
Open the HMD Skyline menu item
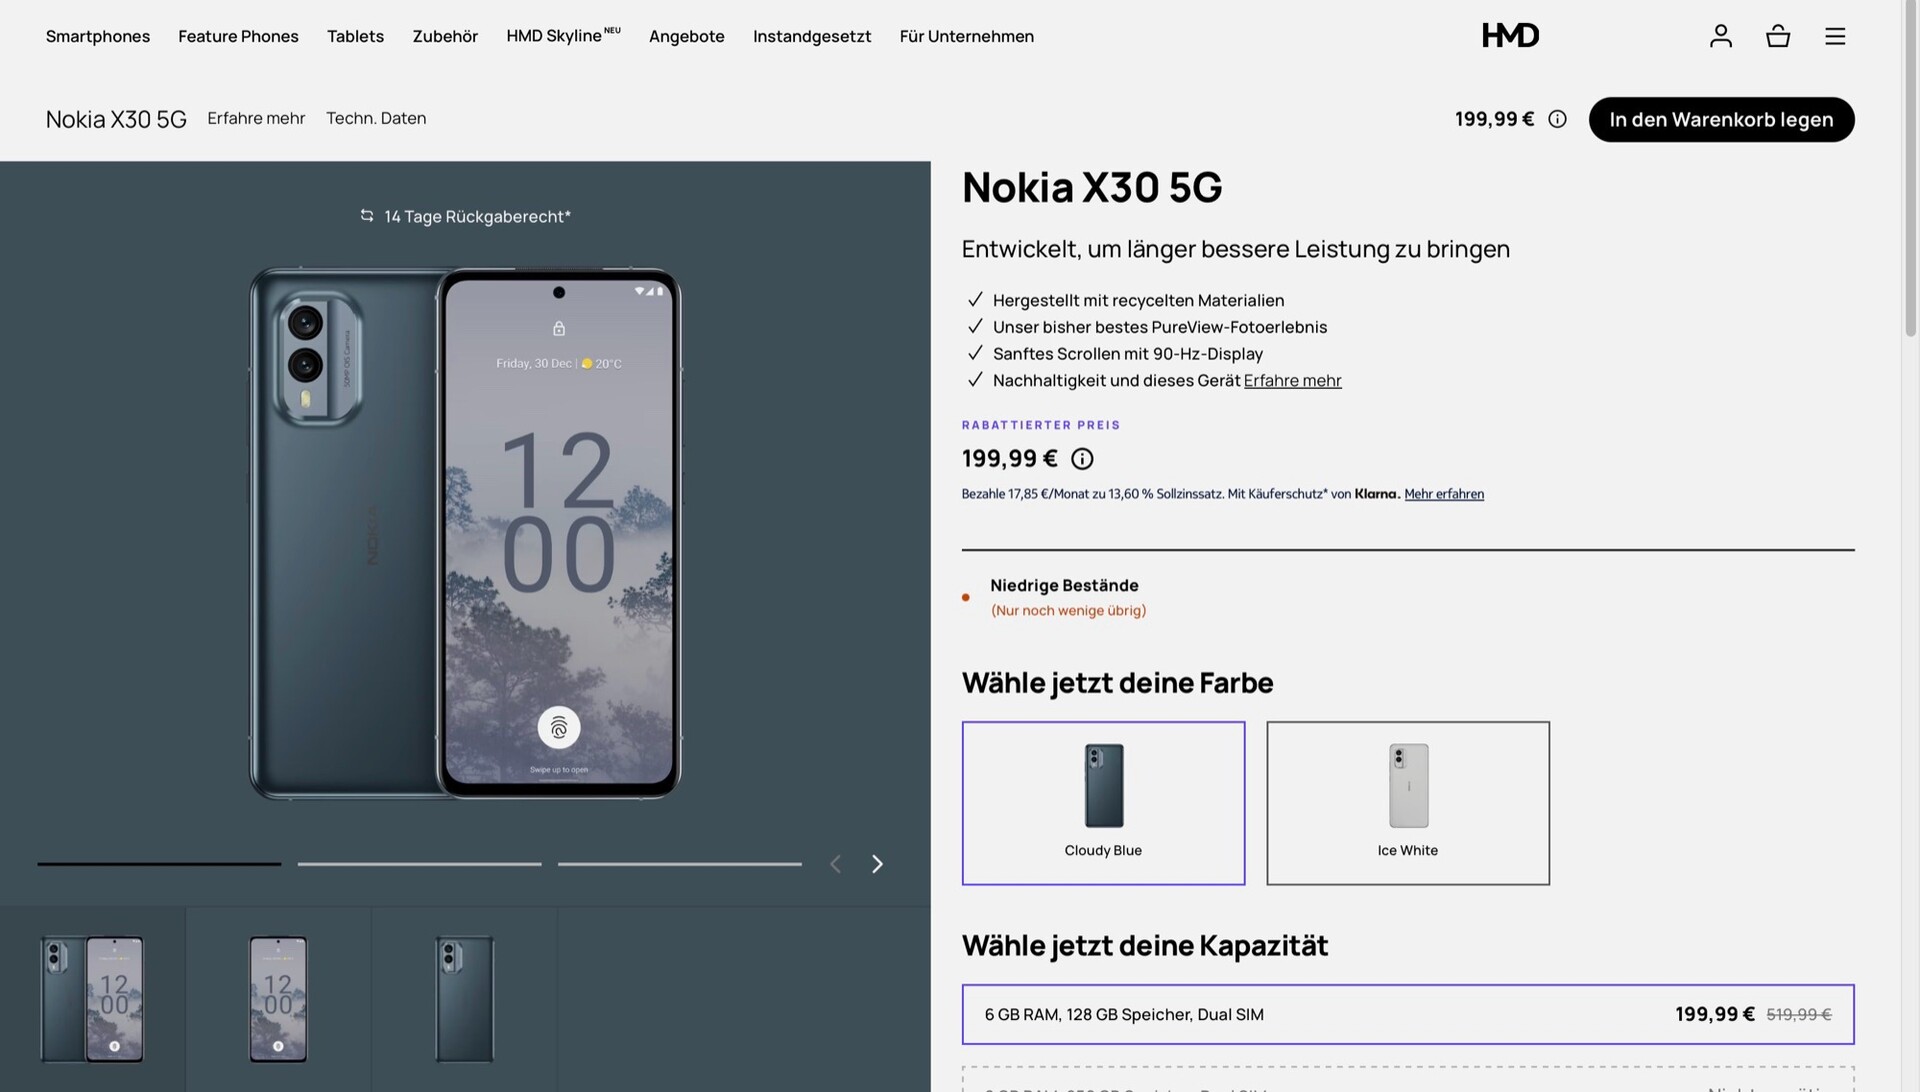click(563, 36)
